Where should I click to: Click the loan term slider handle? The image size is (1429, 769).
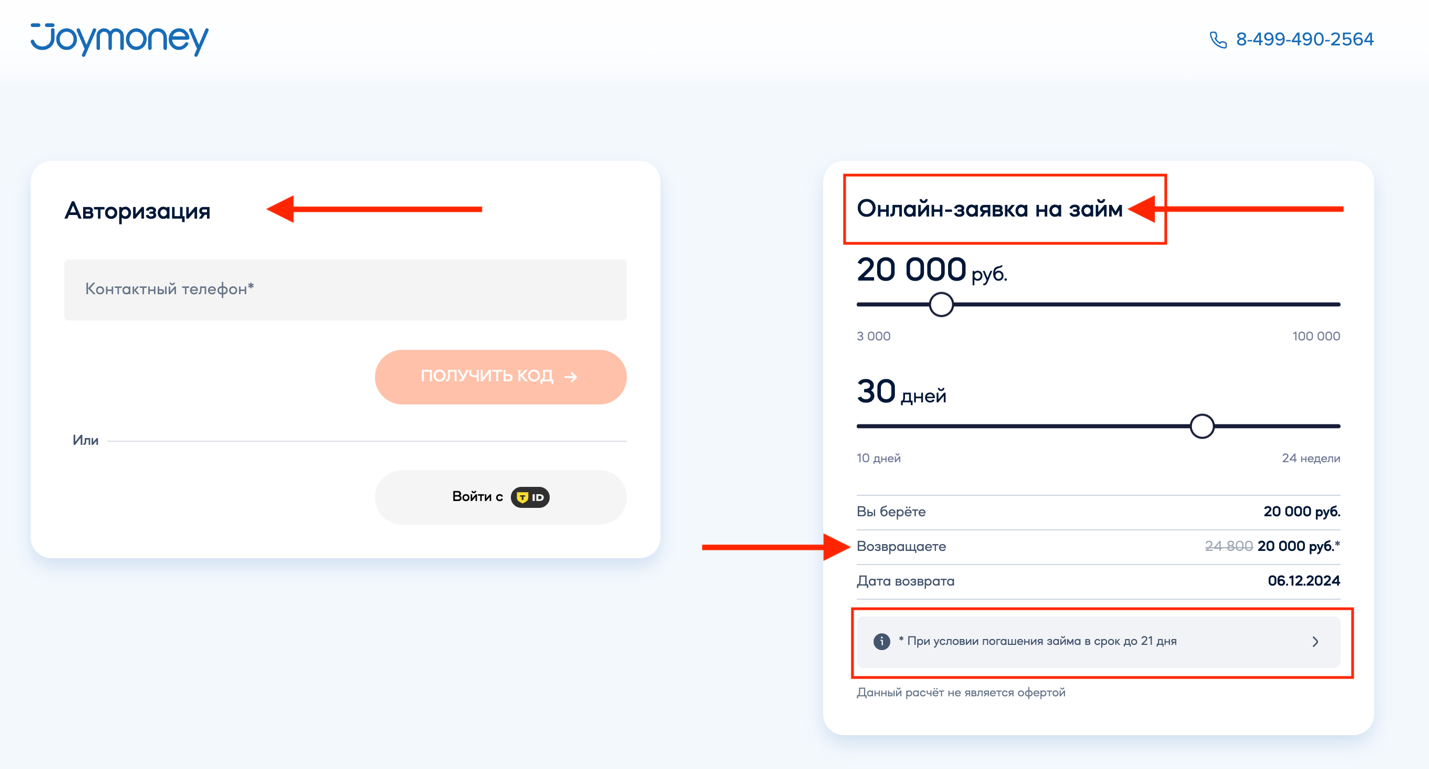click(x=1202, y=427)
